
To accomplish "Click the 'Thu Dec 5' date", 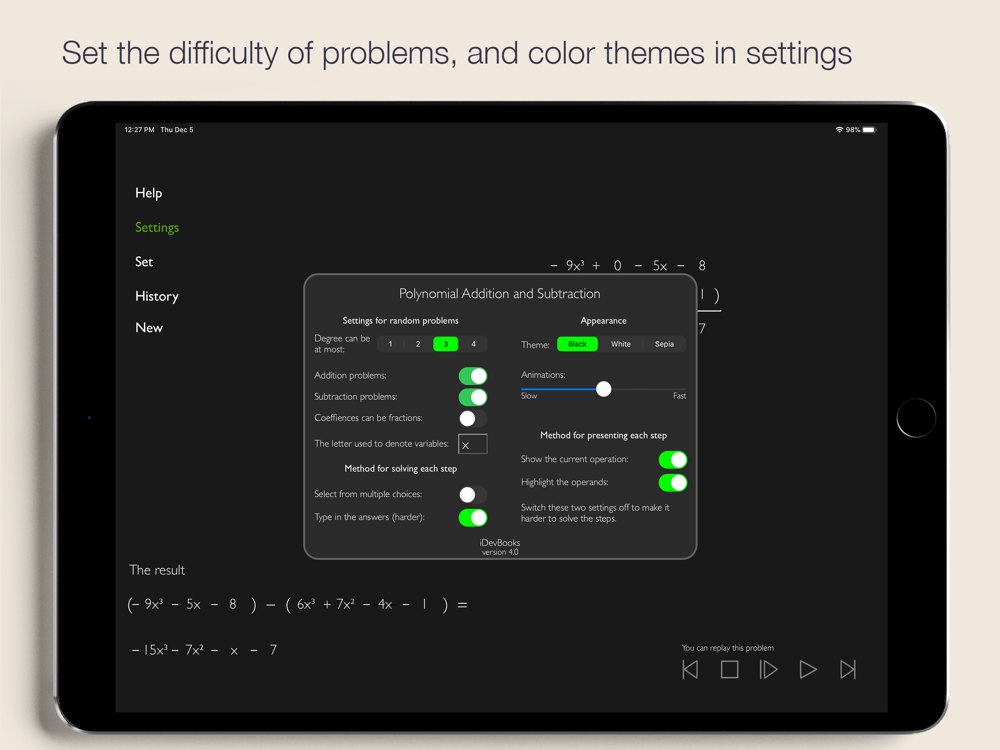I will (177, 129).
